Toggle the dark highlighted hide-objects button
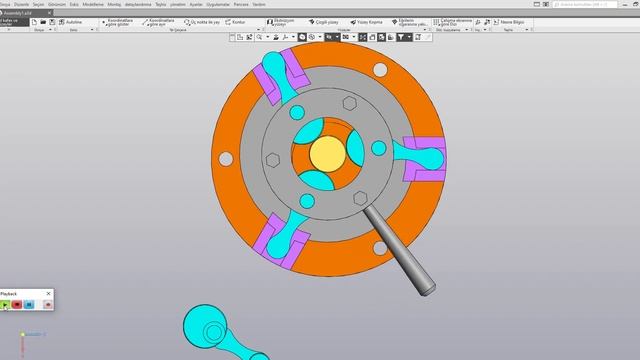Viewport: 640px width, 360px height. pyautogui.click(x=329, y=37)
